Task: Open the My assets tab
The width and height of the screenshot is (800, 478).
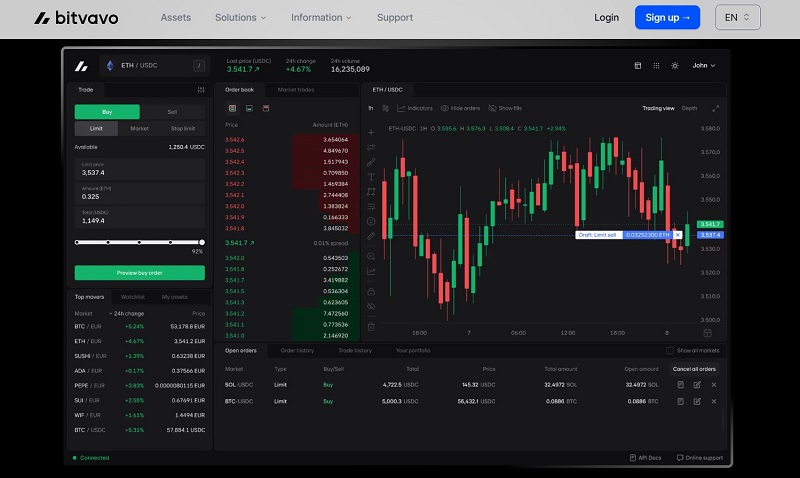Action: point(174,297)
